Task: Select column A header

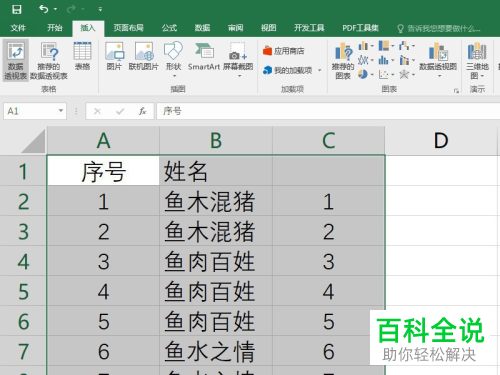Action: [103, 140]
